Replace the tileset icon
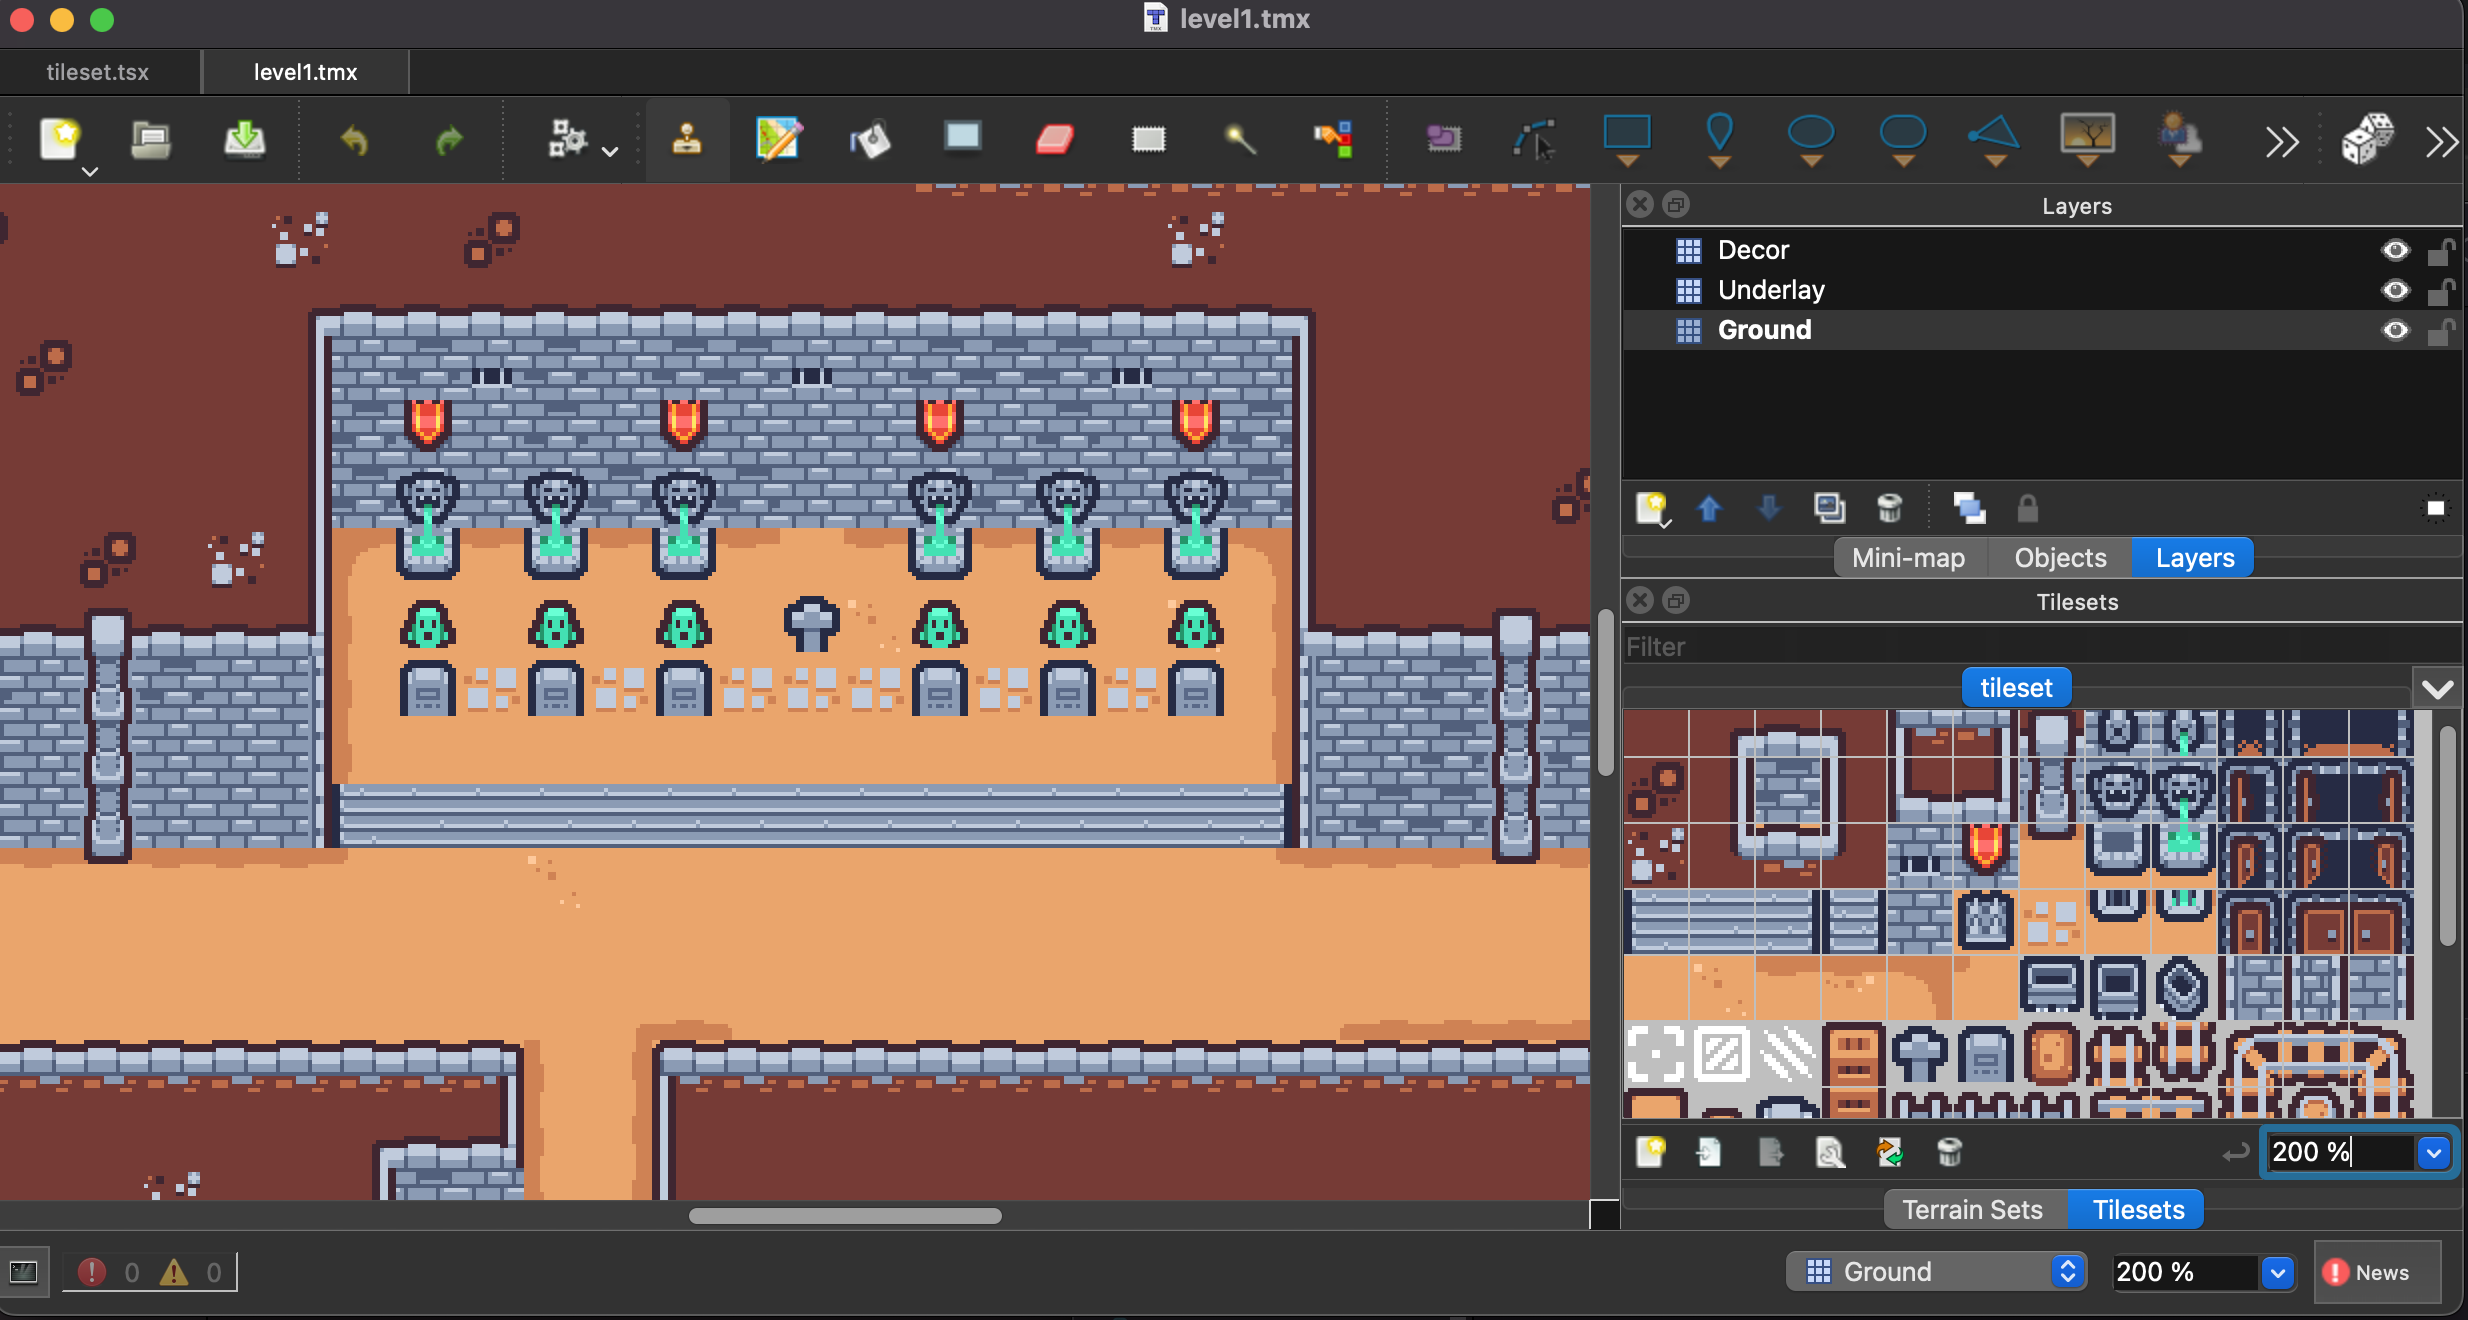This screenshot has width=2468, height=1320. pos(1889,1153)
